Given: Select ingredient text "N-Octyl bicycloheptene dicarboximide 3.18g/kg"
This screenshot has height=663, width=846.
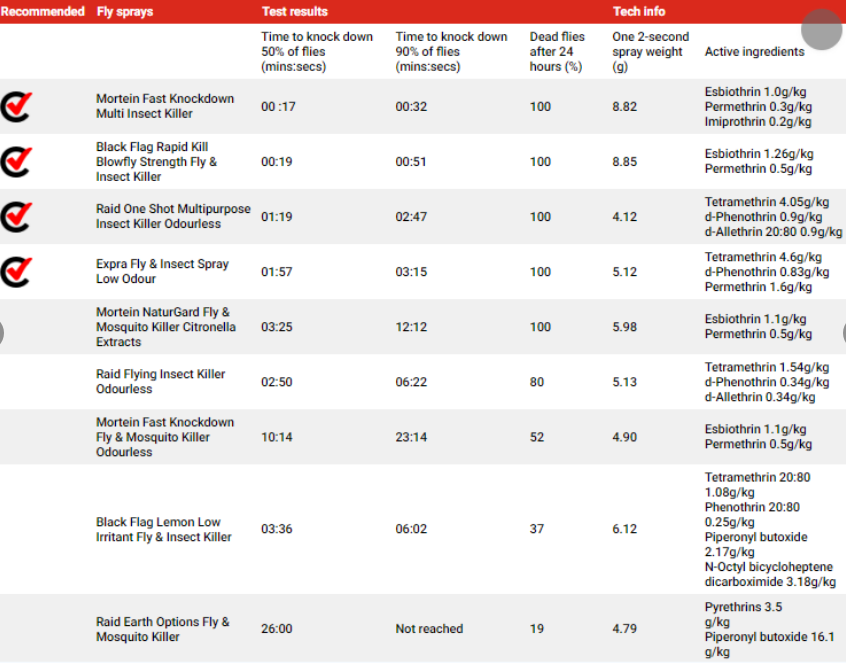Looking at the screenshot, I should coord(770,574).
